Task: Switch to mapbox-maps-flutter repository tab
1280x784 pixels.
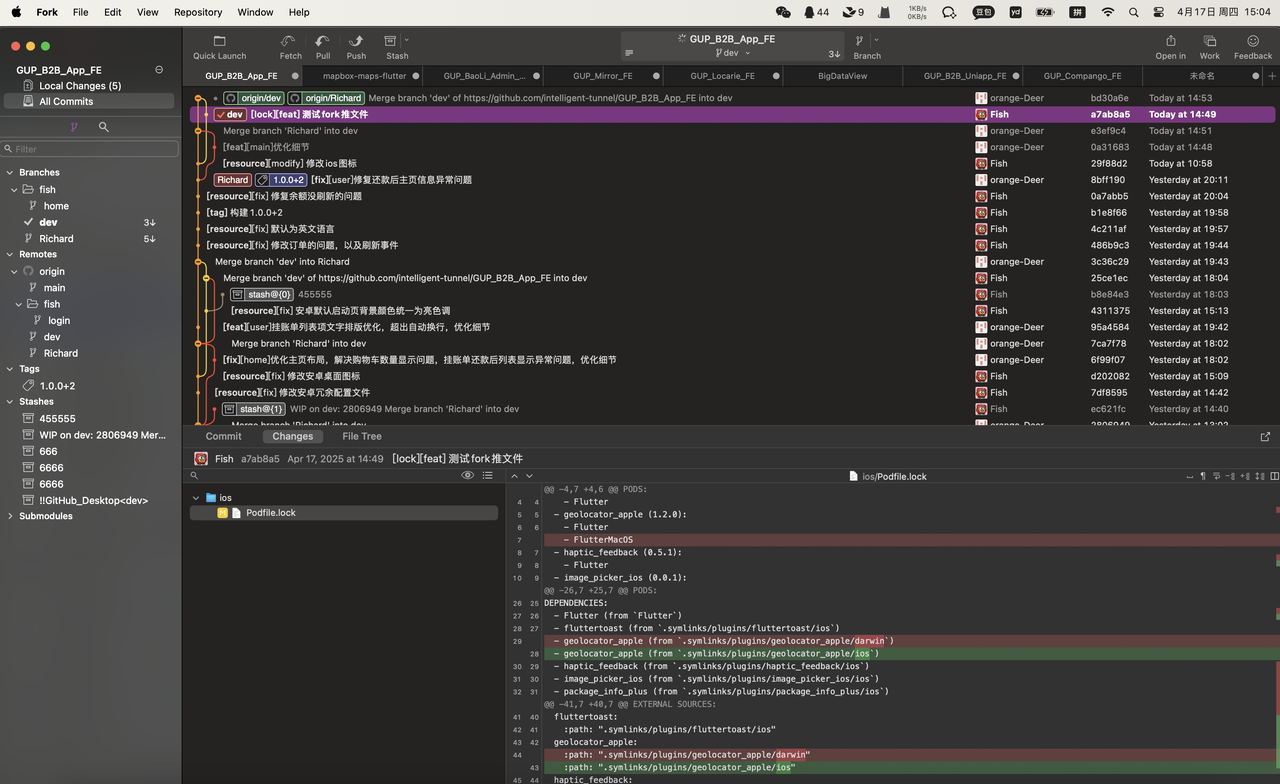Action: tap(364, 76)
